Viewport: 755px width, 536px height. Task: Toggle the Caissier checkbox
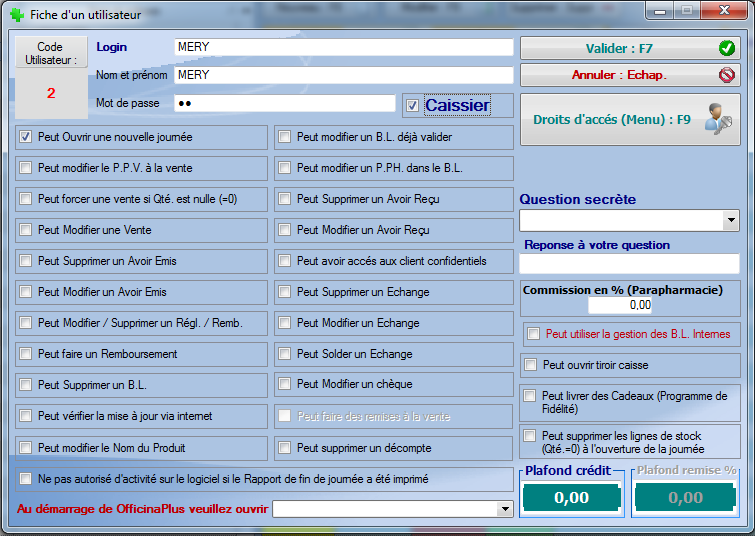pos(413,105)
